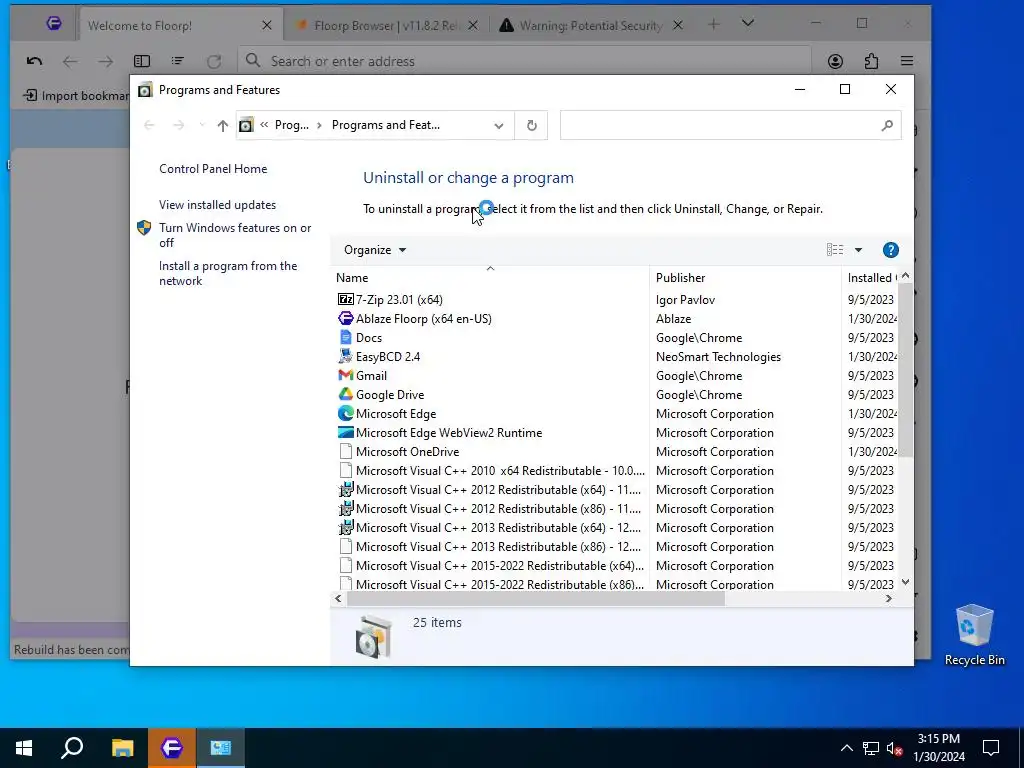Open the taskbar search icon
This screenshot has width=1024, height=768.
pyautogui.click(x=72, y=748)
